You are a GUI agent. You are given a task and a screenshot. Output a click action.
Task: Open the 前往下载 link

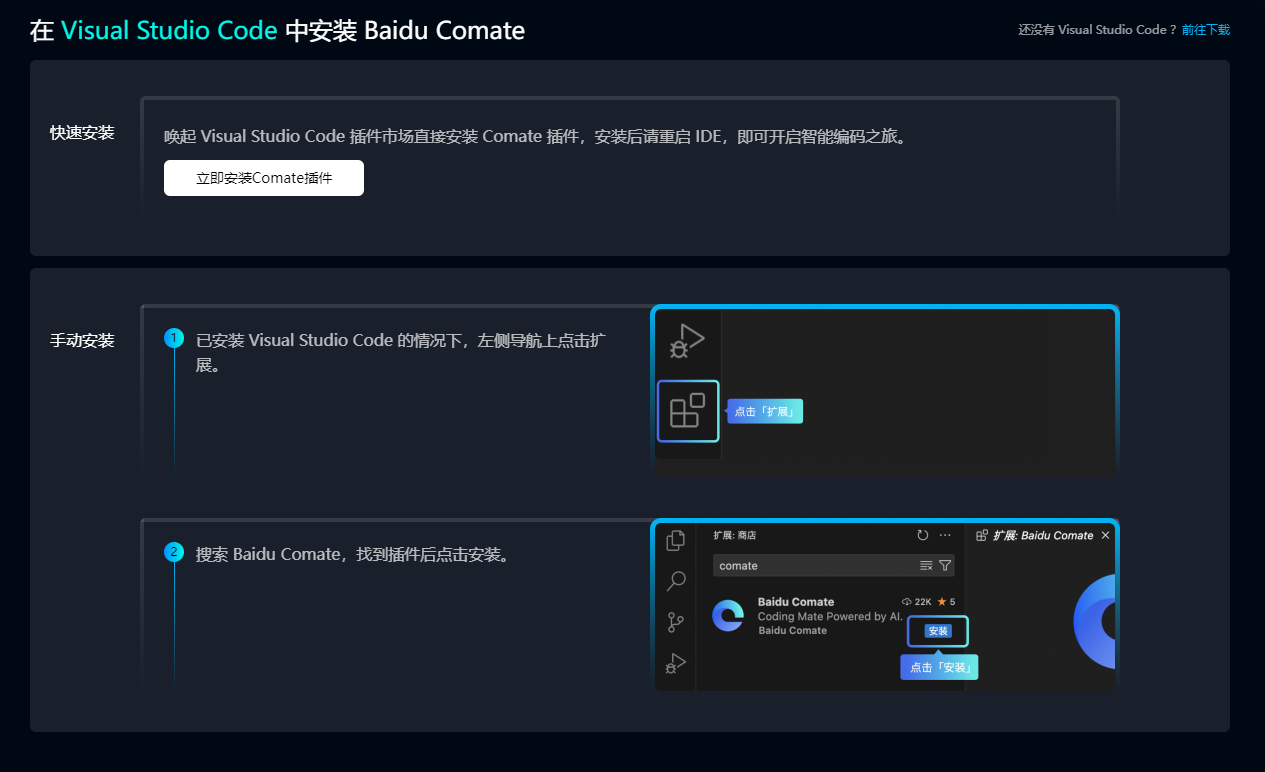click(1206, 30)
